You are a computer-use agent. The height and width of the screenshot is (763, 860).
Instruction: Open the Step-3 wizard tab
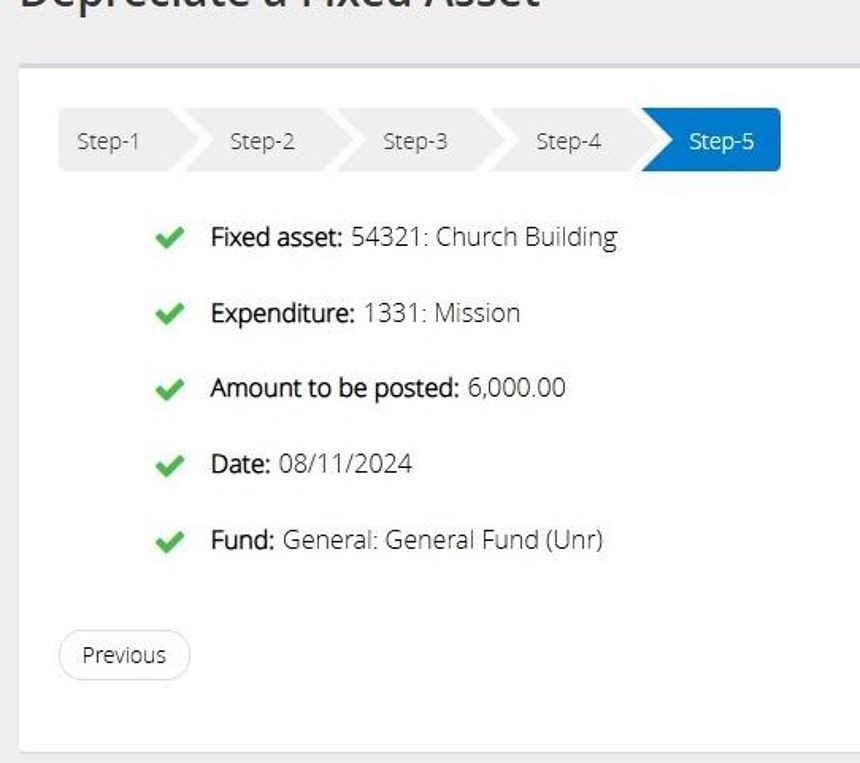coord(415,141)
